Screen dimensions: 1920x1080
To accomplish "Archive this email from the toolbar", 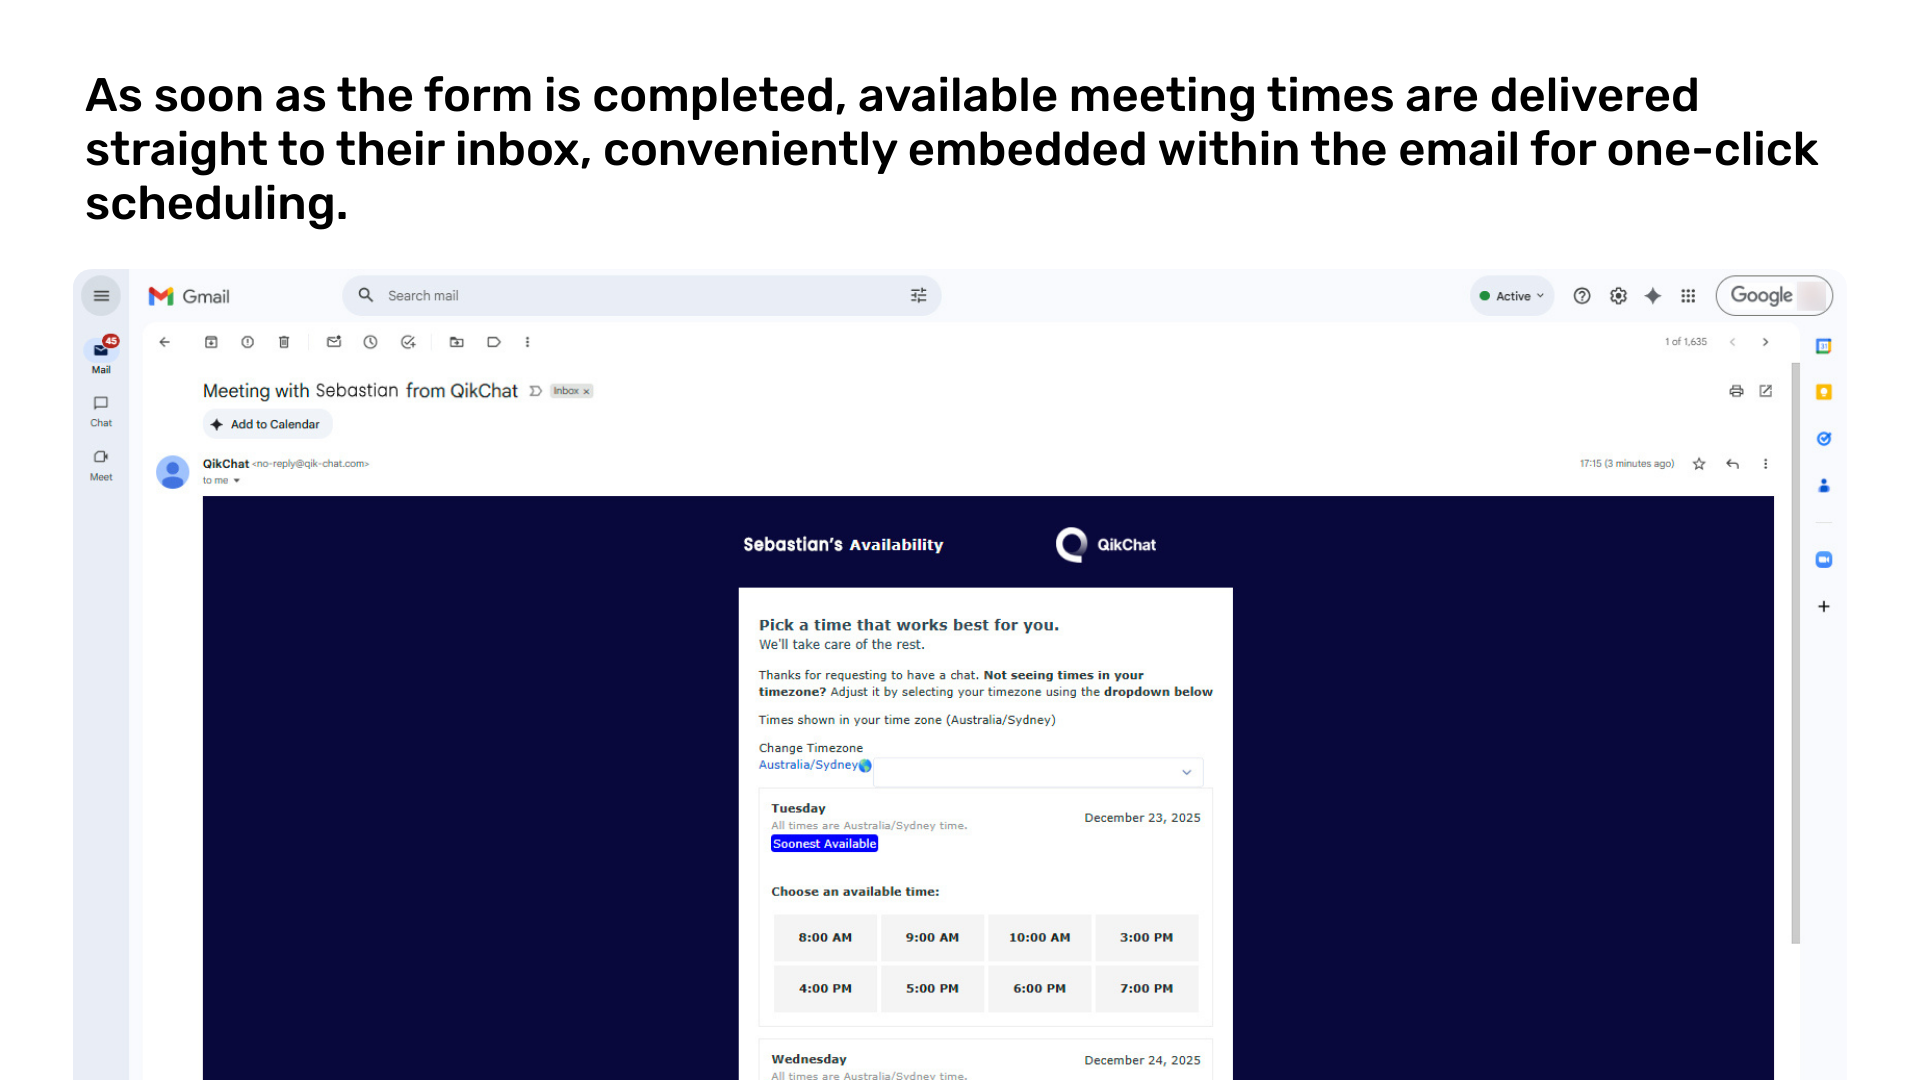I will (x=211, y=342).
